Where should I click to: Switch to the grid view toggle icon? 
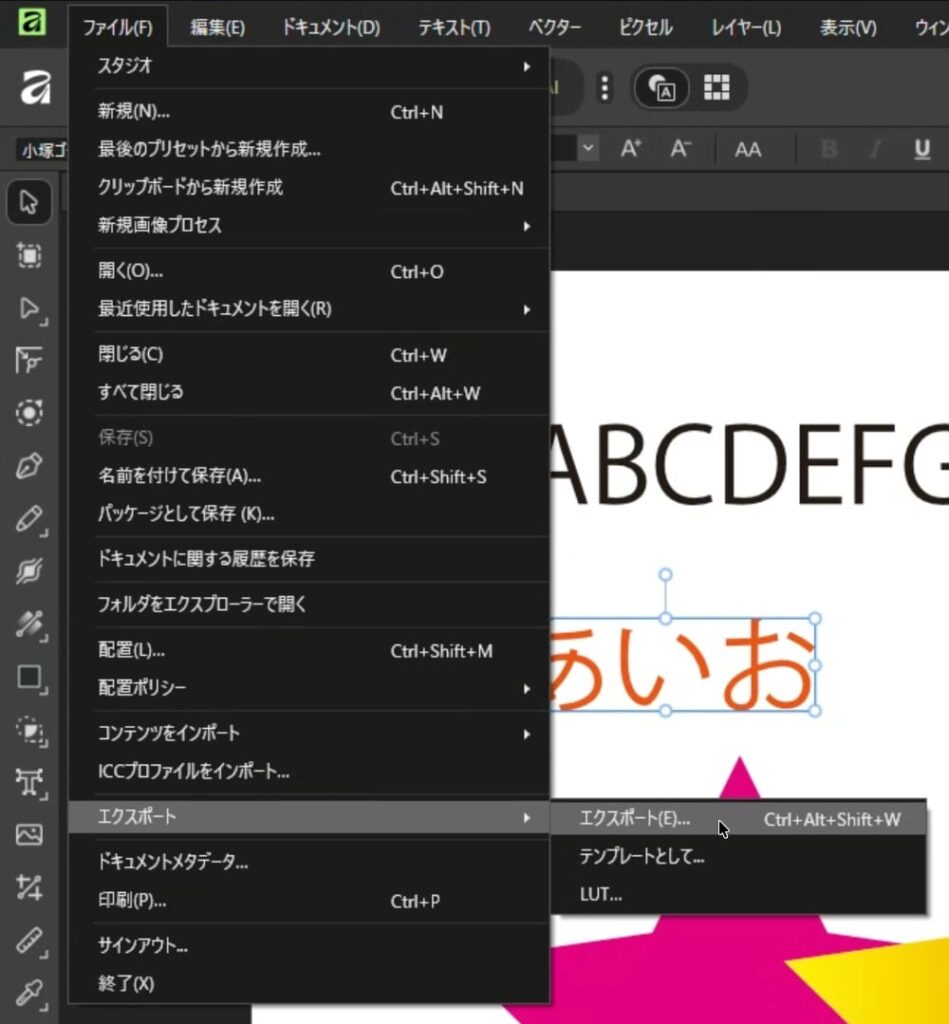[x=716, y=88]
